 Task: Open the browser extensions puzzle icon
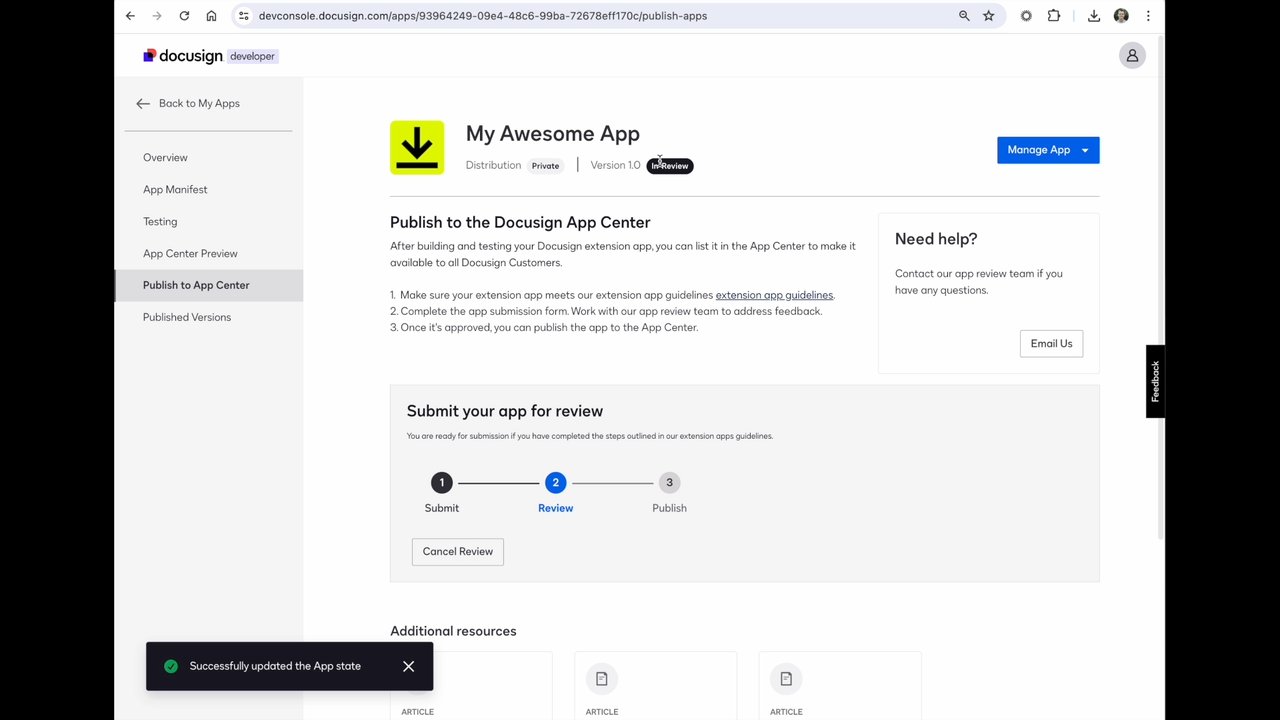pyautogui.click(x=1054, y=16)
